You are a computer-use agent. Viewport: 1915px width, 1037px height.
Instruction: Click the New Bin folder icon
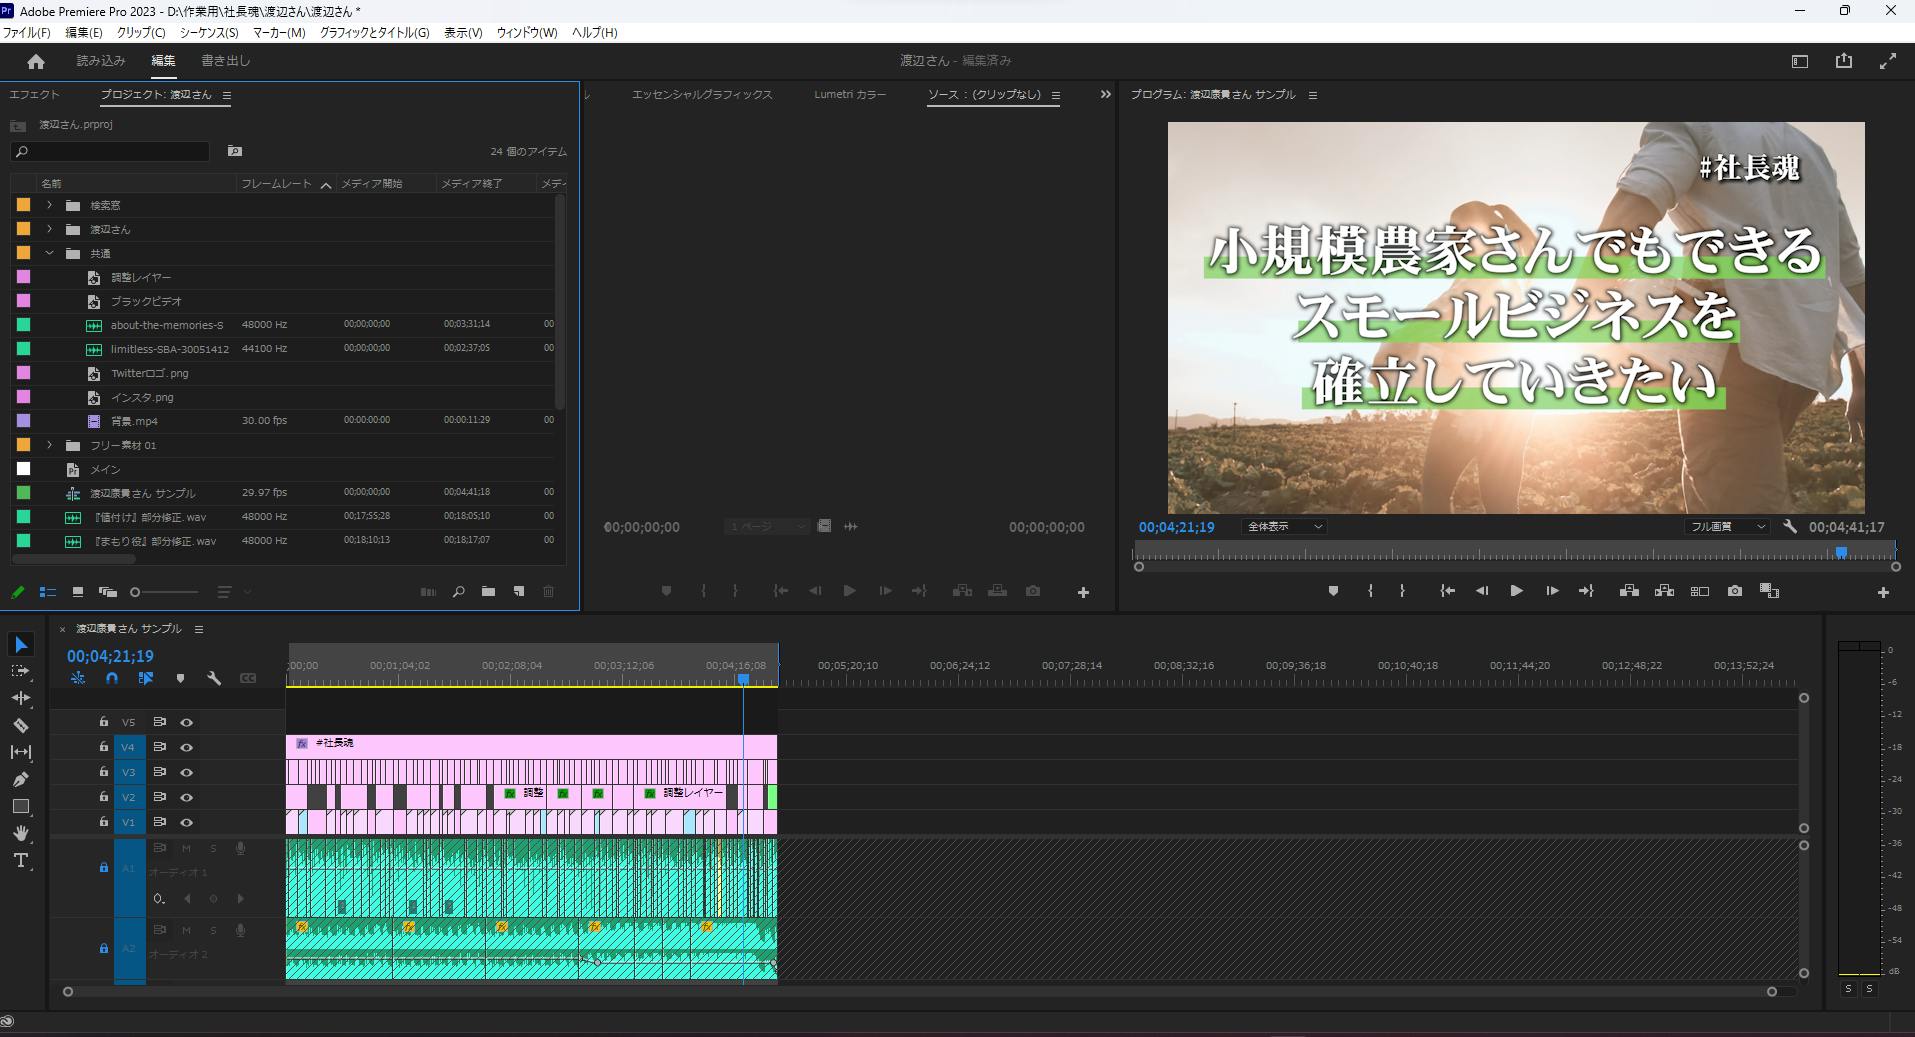tap(488, 592)
